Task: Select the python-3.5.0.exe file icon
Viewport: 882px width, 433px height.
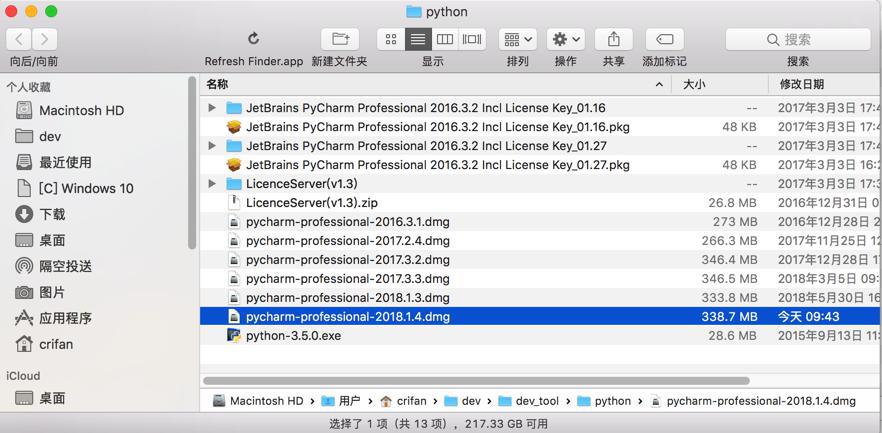Action: coord(234,336)
